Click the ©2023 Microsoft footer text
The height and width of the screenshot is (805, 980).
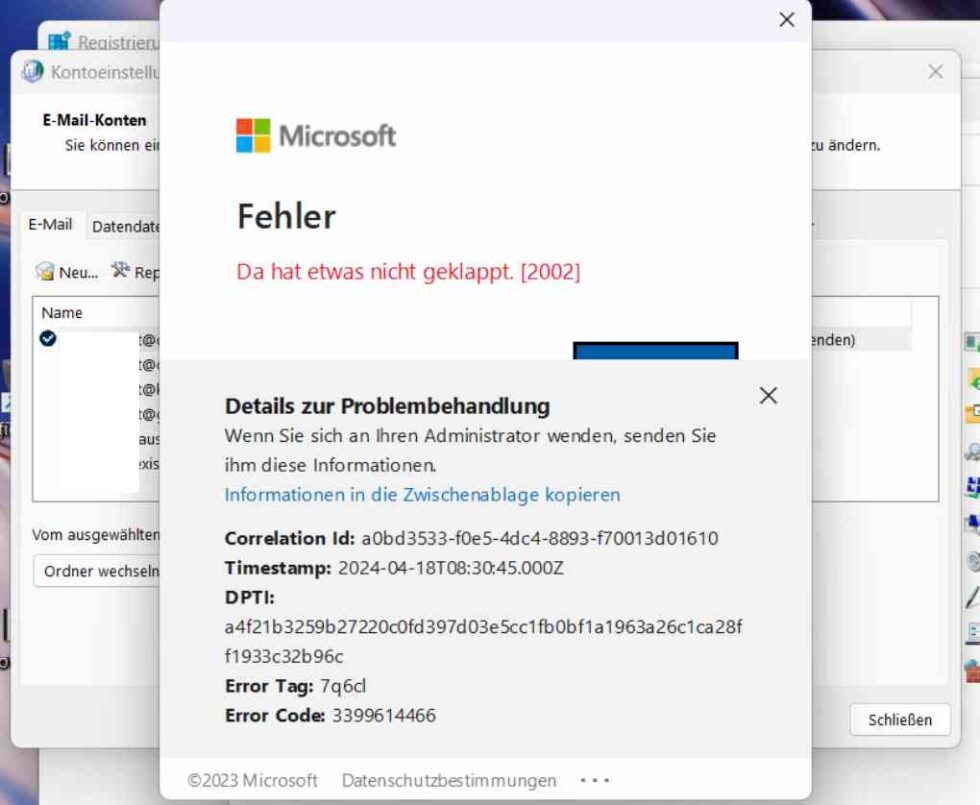point(252,780)
